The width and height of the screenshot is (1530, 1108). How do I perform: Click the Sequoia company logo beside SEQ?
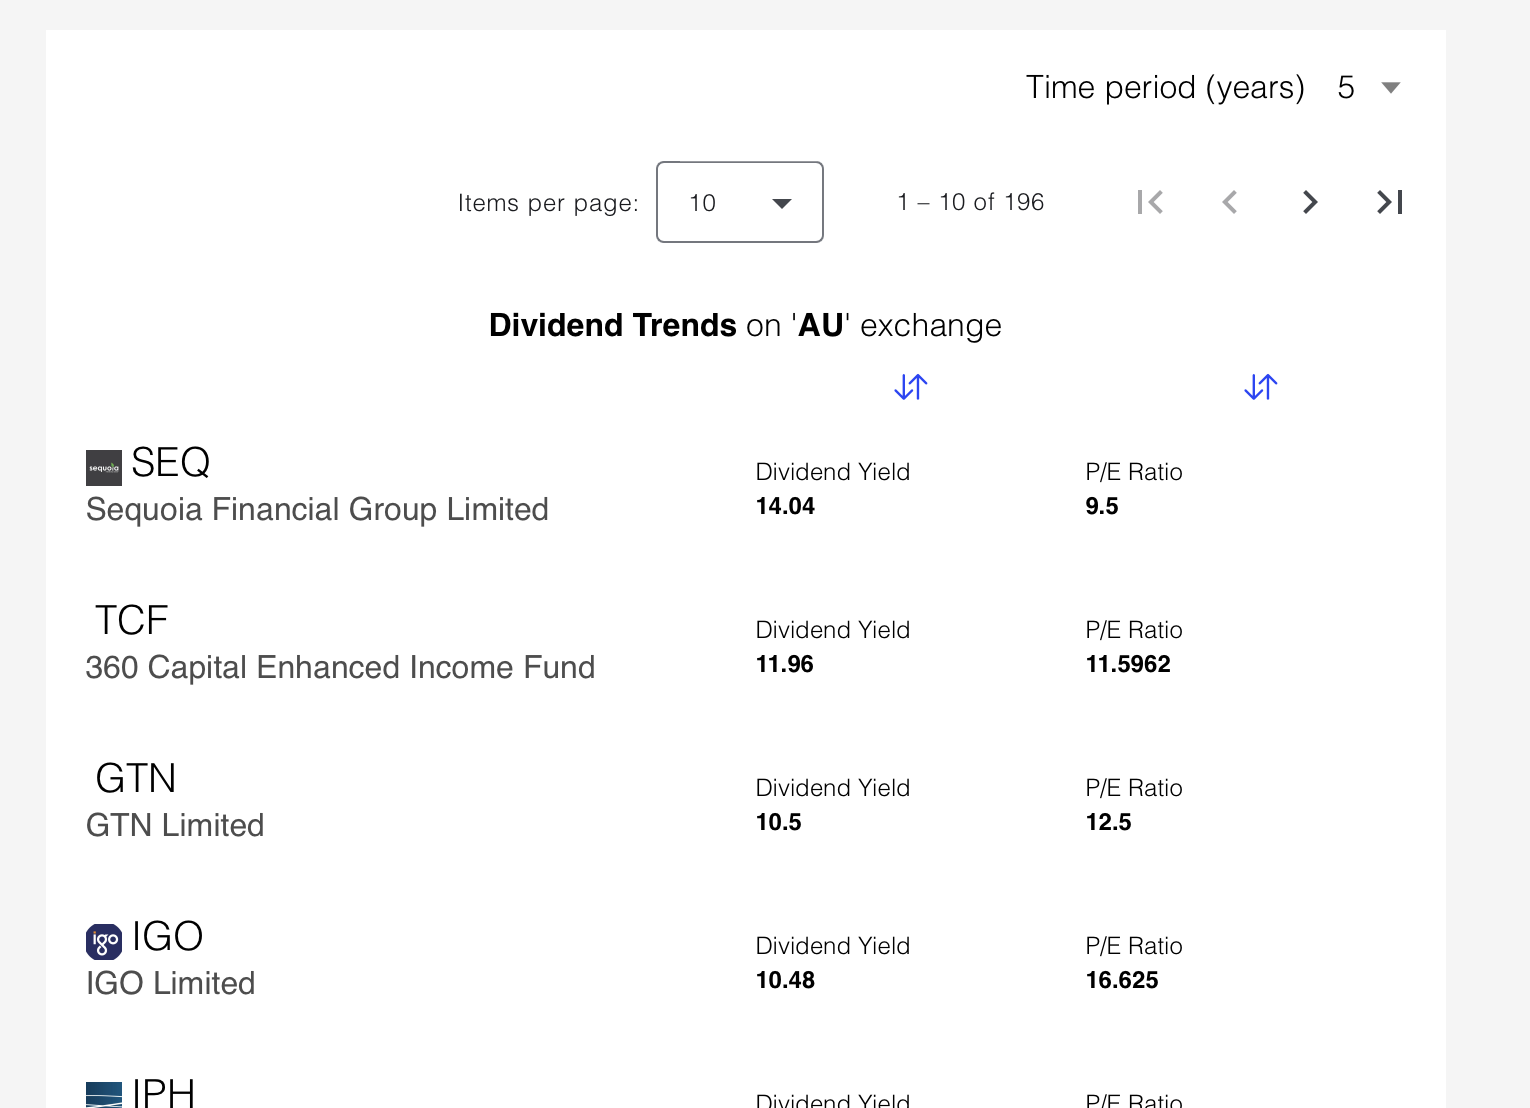pyautogui.click(x=103, y=467)
